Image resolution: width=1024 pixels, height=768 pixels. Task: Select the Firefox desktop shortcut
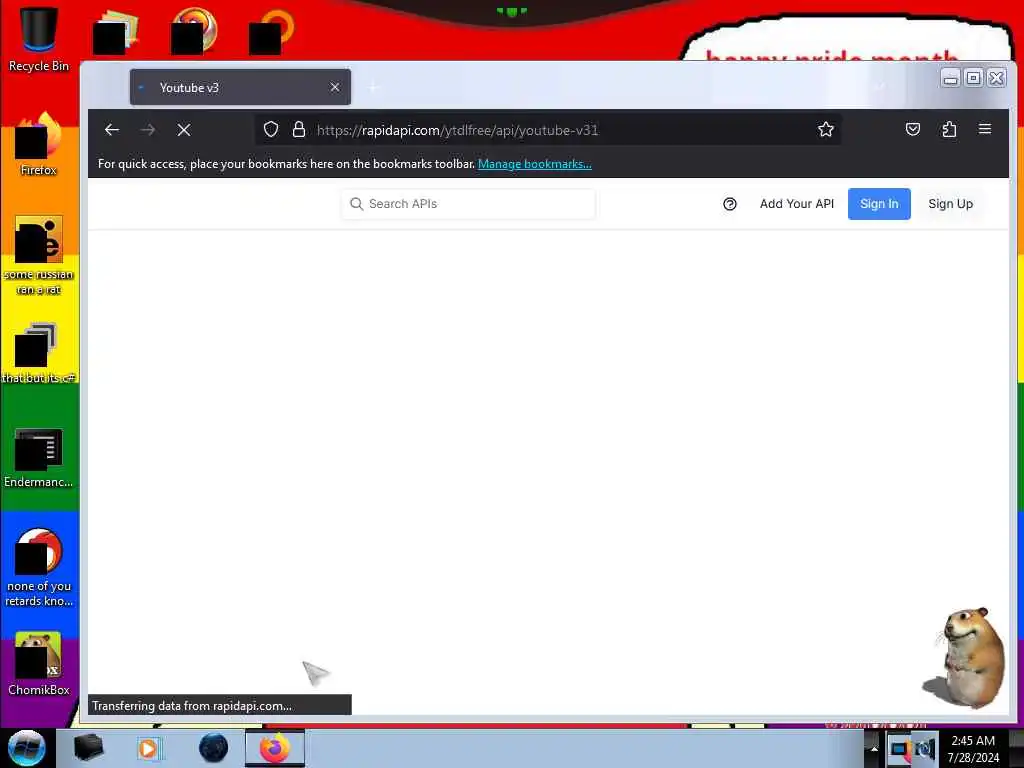pyautogui.click(x=39, y=144)
